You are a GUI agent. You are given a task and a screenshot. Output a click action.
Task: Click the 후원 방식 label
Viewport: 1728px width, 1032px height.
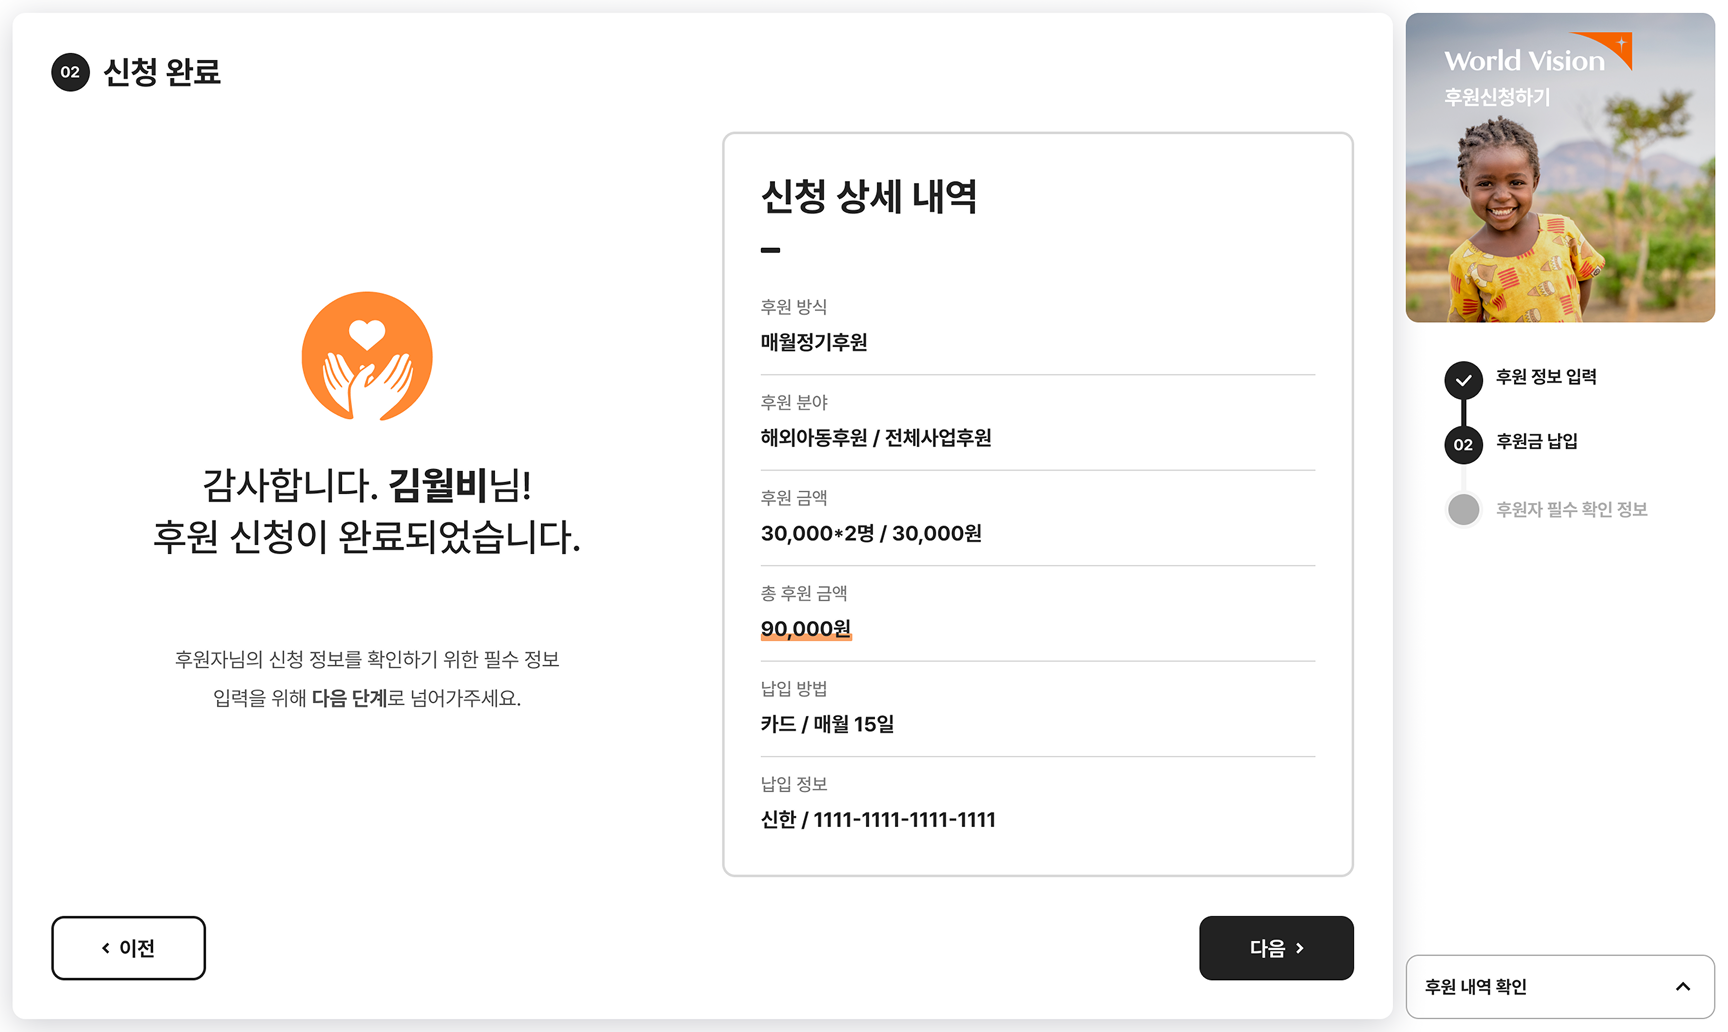[x=794, y=307]
